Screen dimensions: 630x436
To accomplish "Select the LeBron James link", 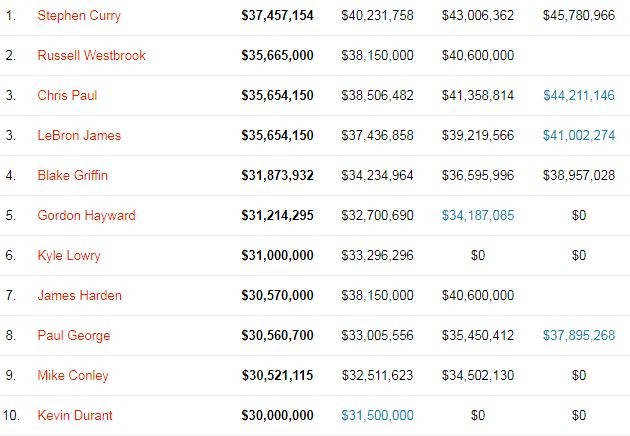I will [79, 136].
